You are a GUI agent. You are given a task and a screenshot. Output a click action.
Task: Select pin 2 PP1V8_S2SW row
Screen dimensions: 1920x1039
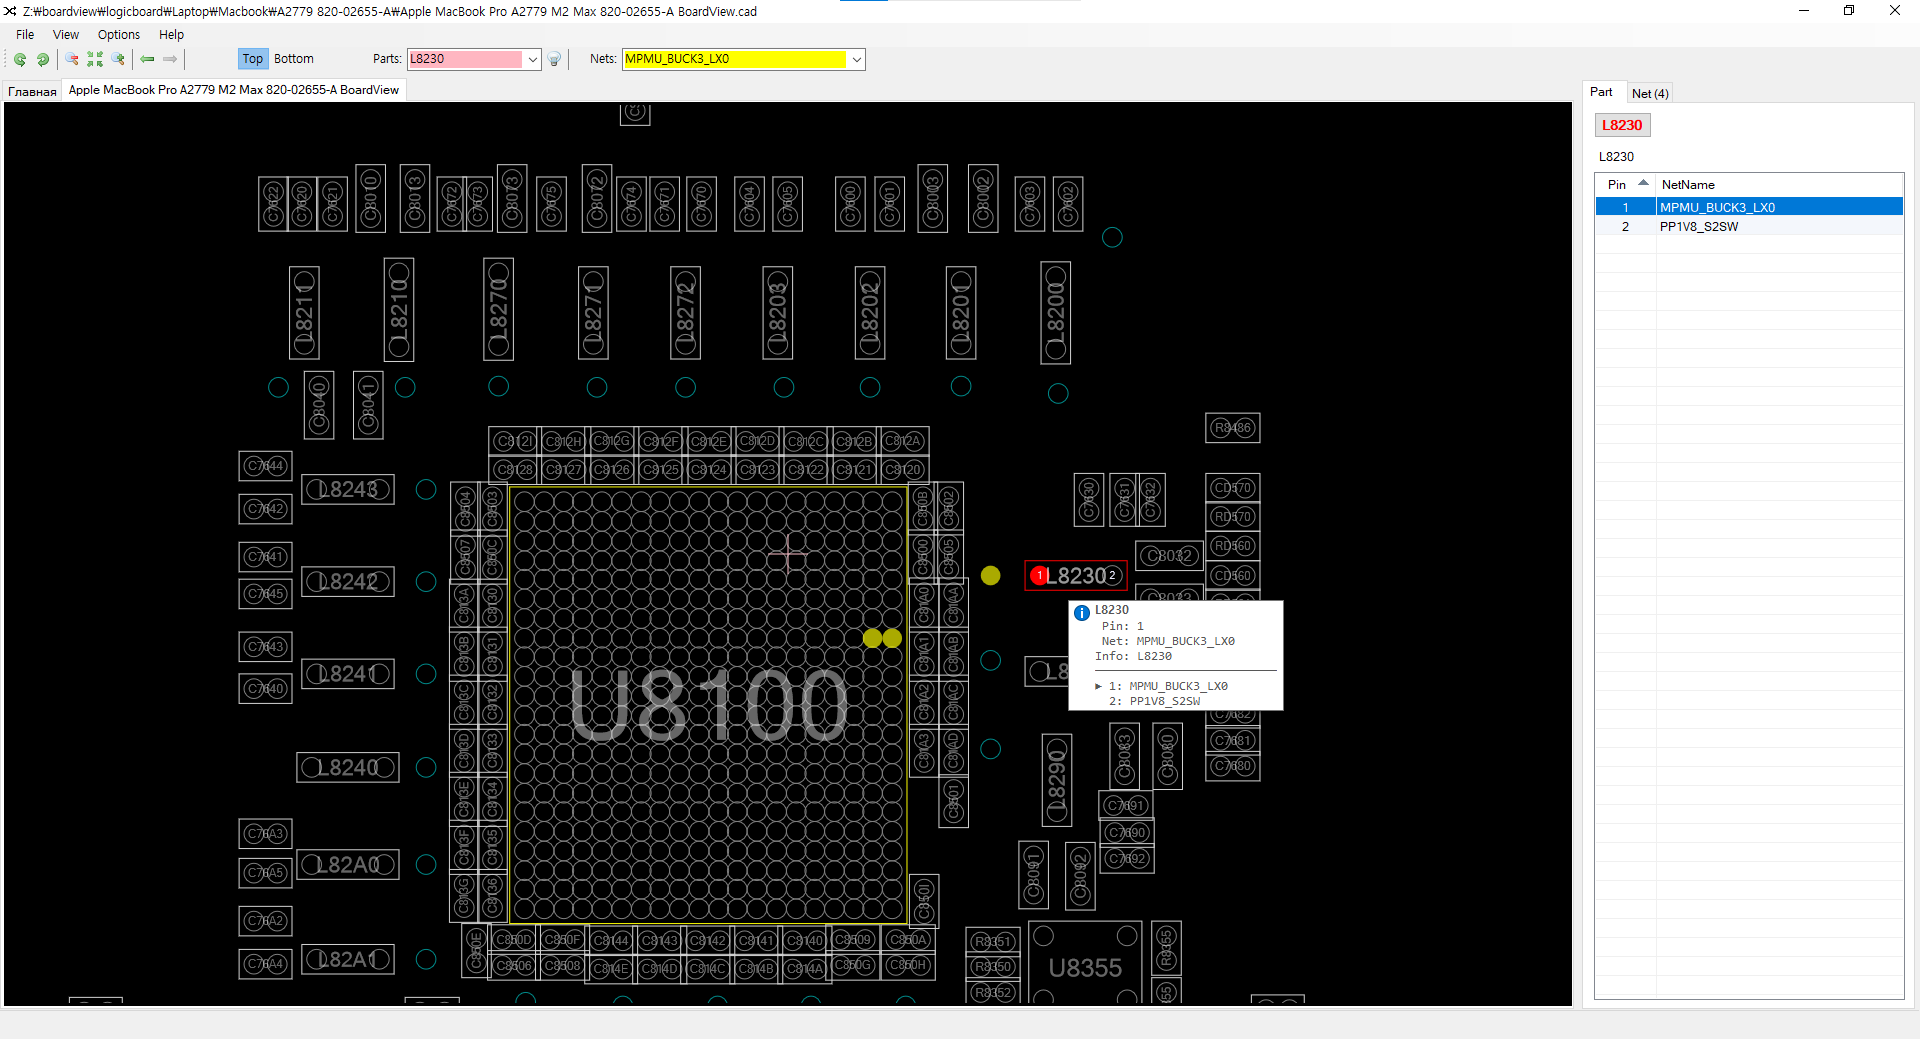pyautogui.click(x=1749, y=226)
